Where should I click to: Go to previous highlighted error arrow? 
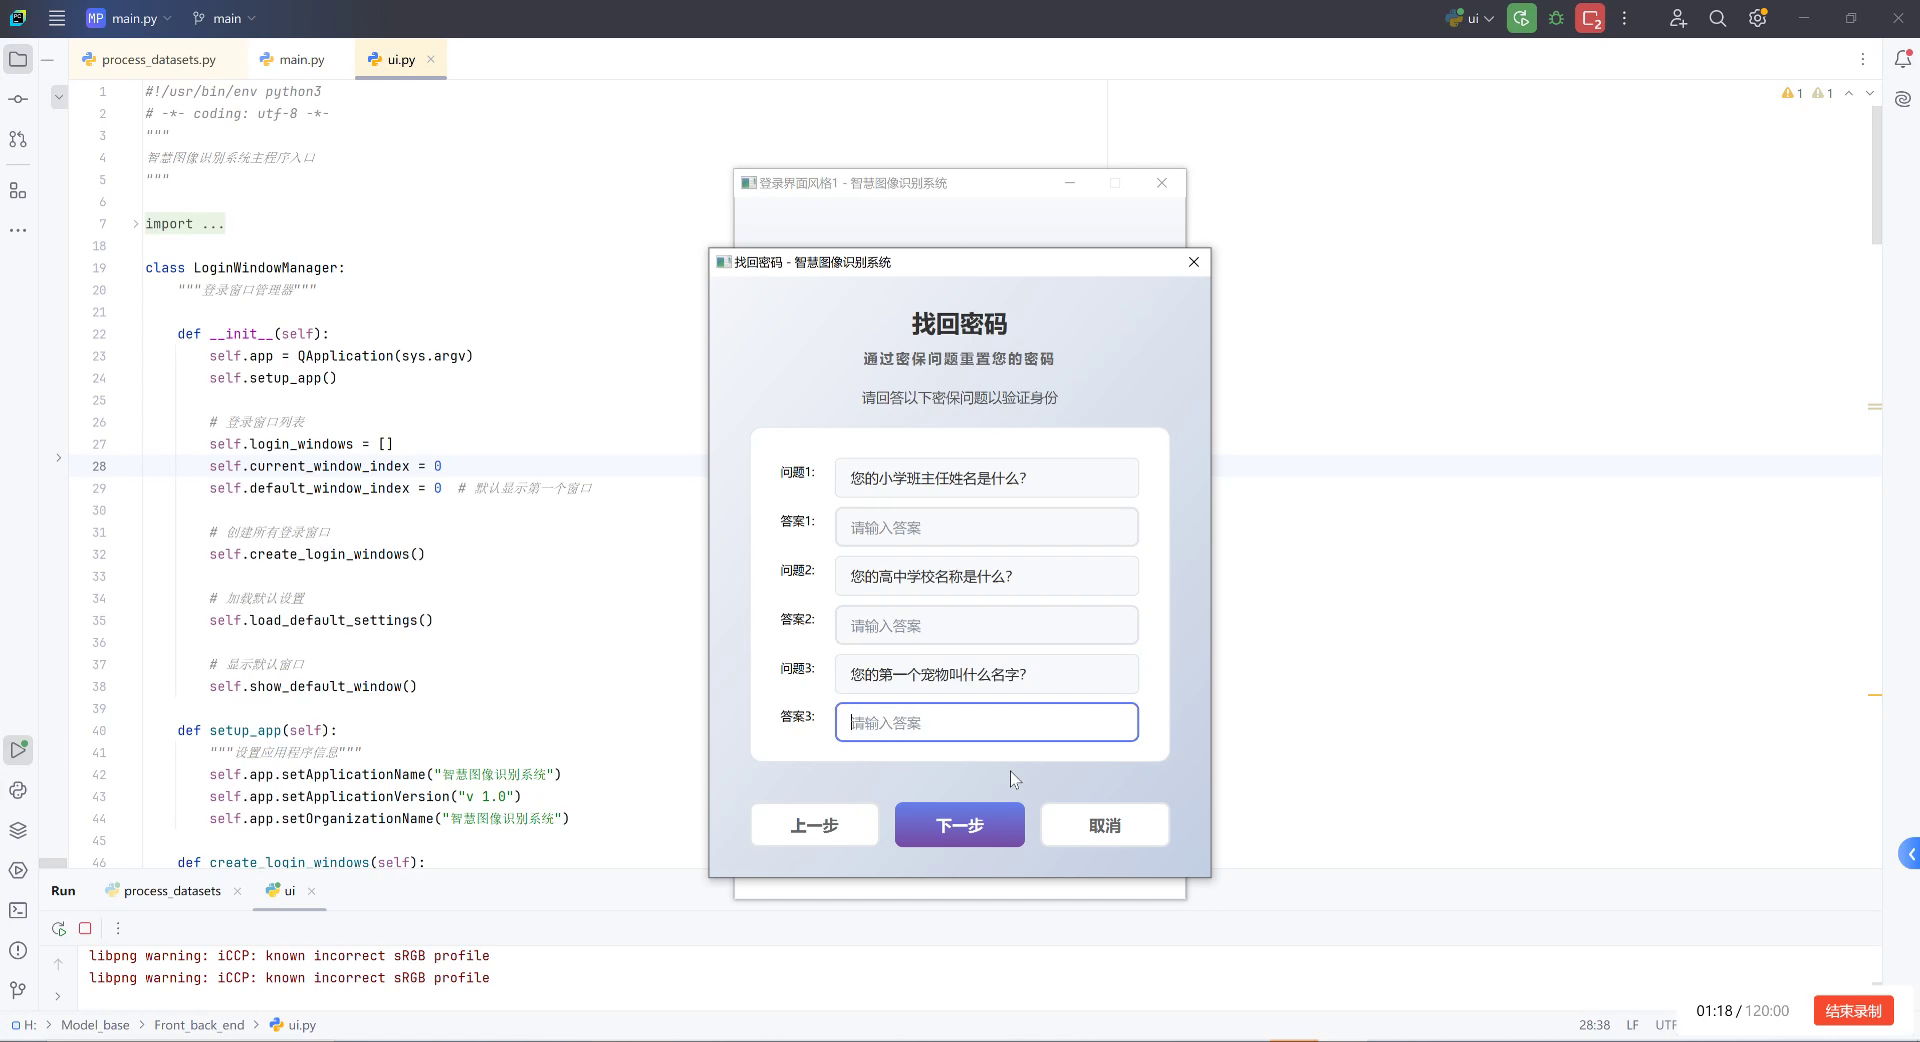(x=1848, y=93)
